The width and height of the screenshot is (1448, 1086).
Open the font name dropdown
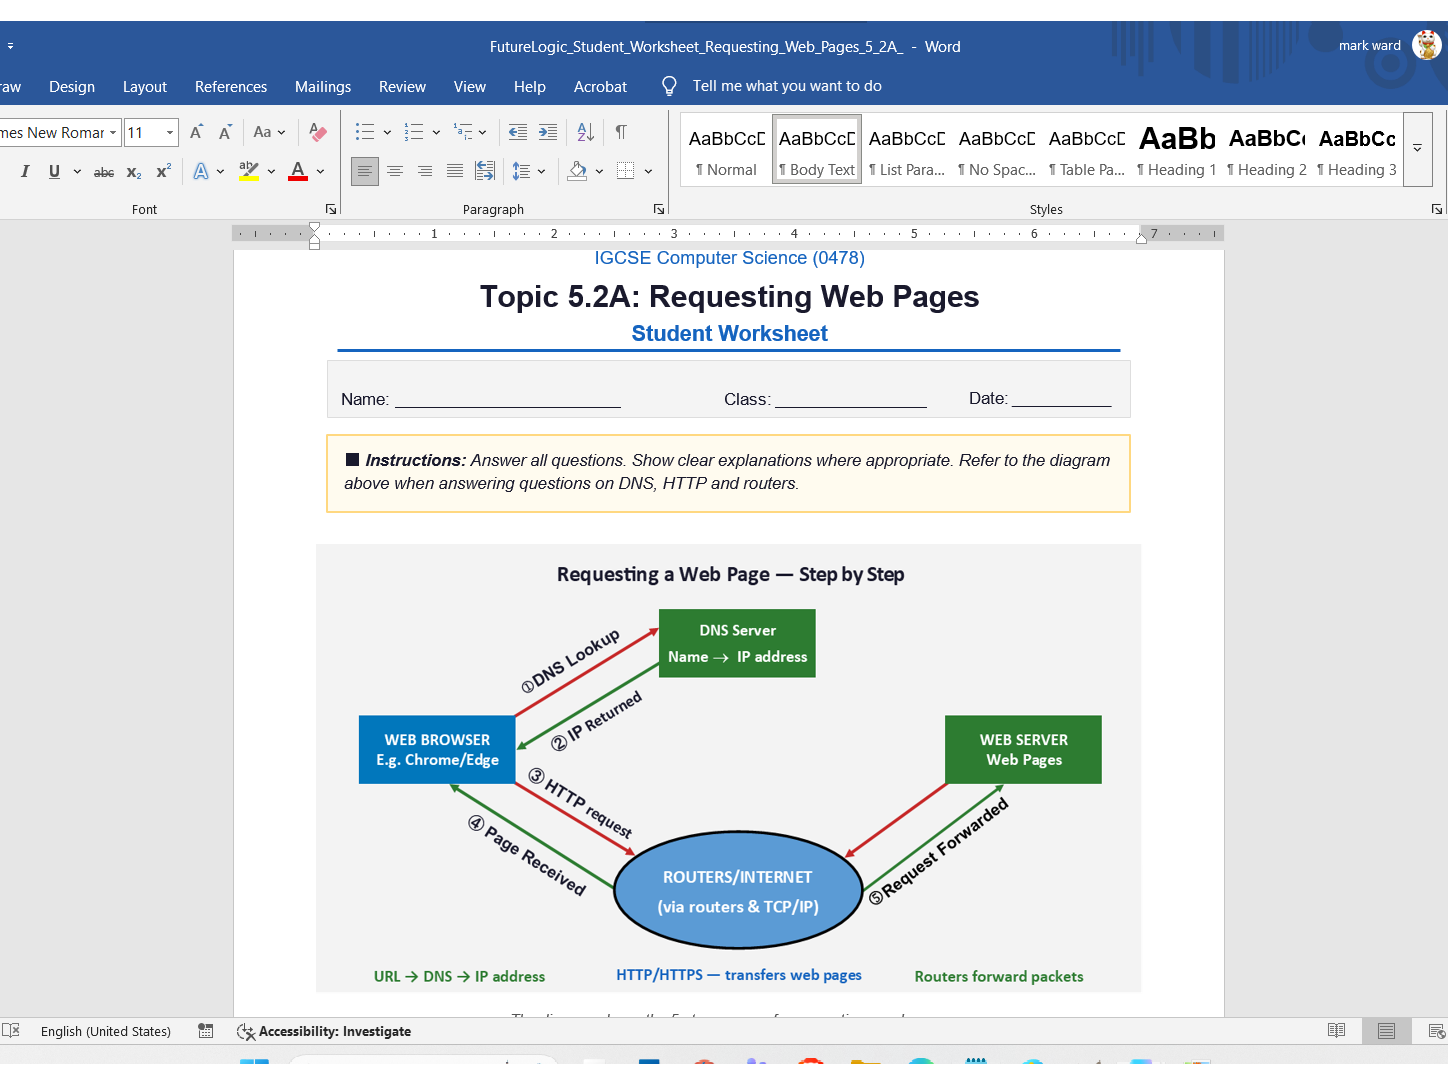tap(113, 132)
